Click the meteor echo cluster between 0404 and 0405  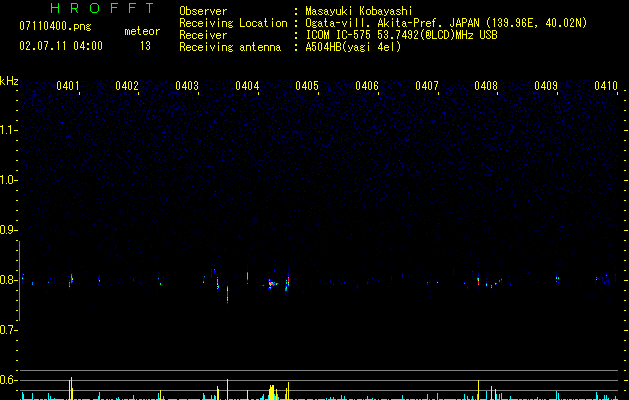(x=273, y=284)
